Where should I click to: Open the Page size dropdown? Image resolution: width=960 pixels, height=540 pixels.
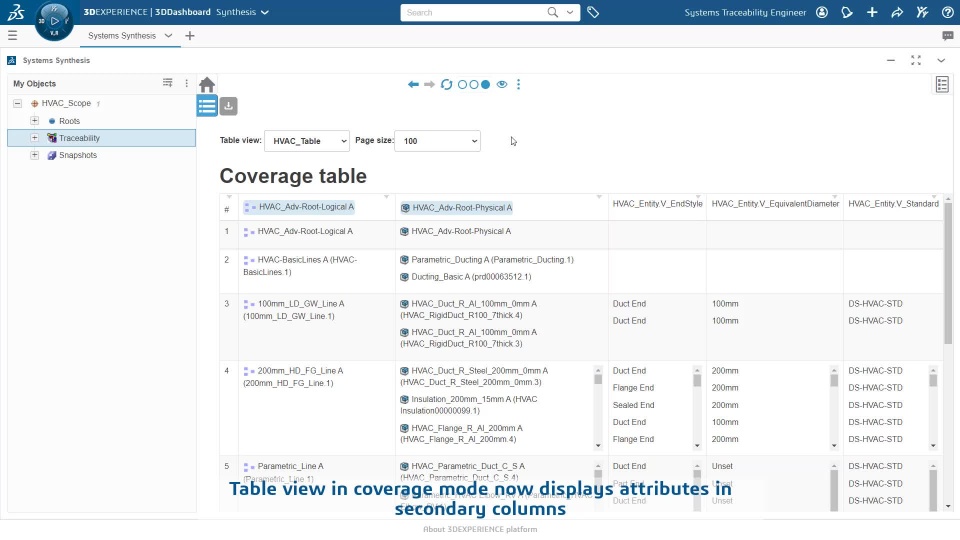click(437, 141)
